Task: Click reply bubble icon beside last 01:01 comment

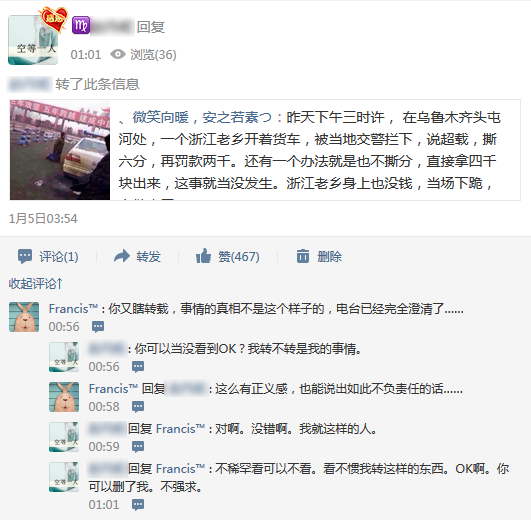Action: [x=138, y=505]
